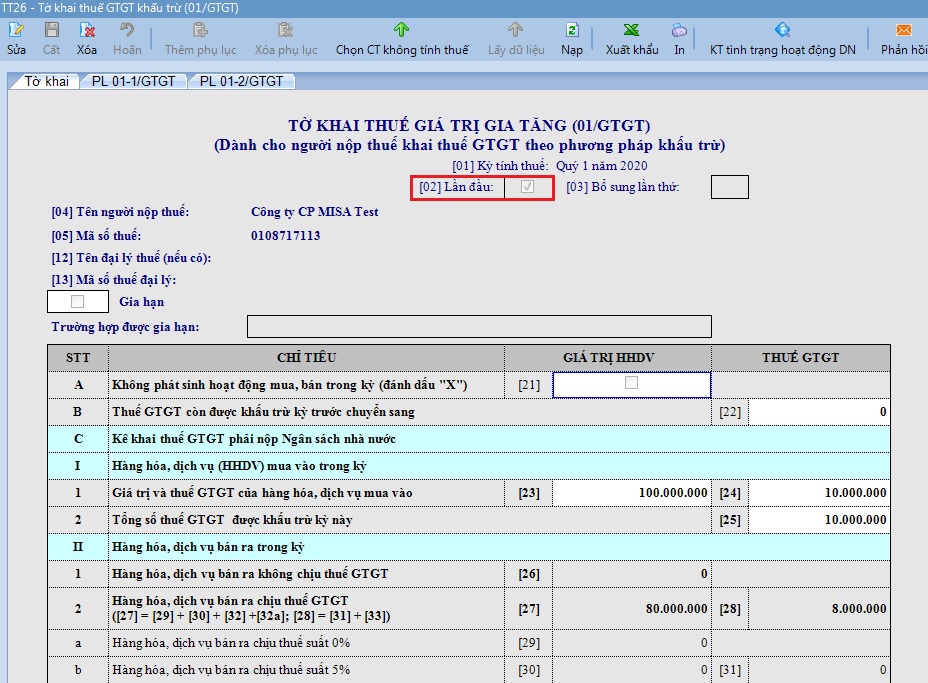Screen dimensions: 928x683
Task: Click KT tình trạng hoạt động DN icon
Action: (782, 30)
